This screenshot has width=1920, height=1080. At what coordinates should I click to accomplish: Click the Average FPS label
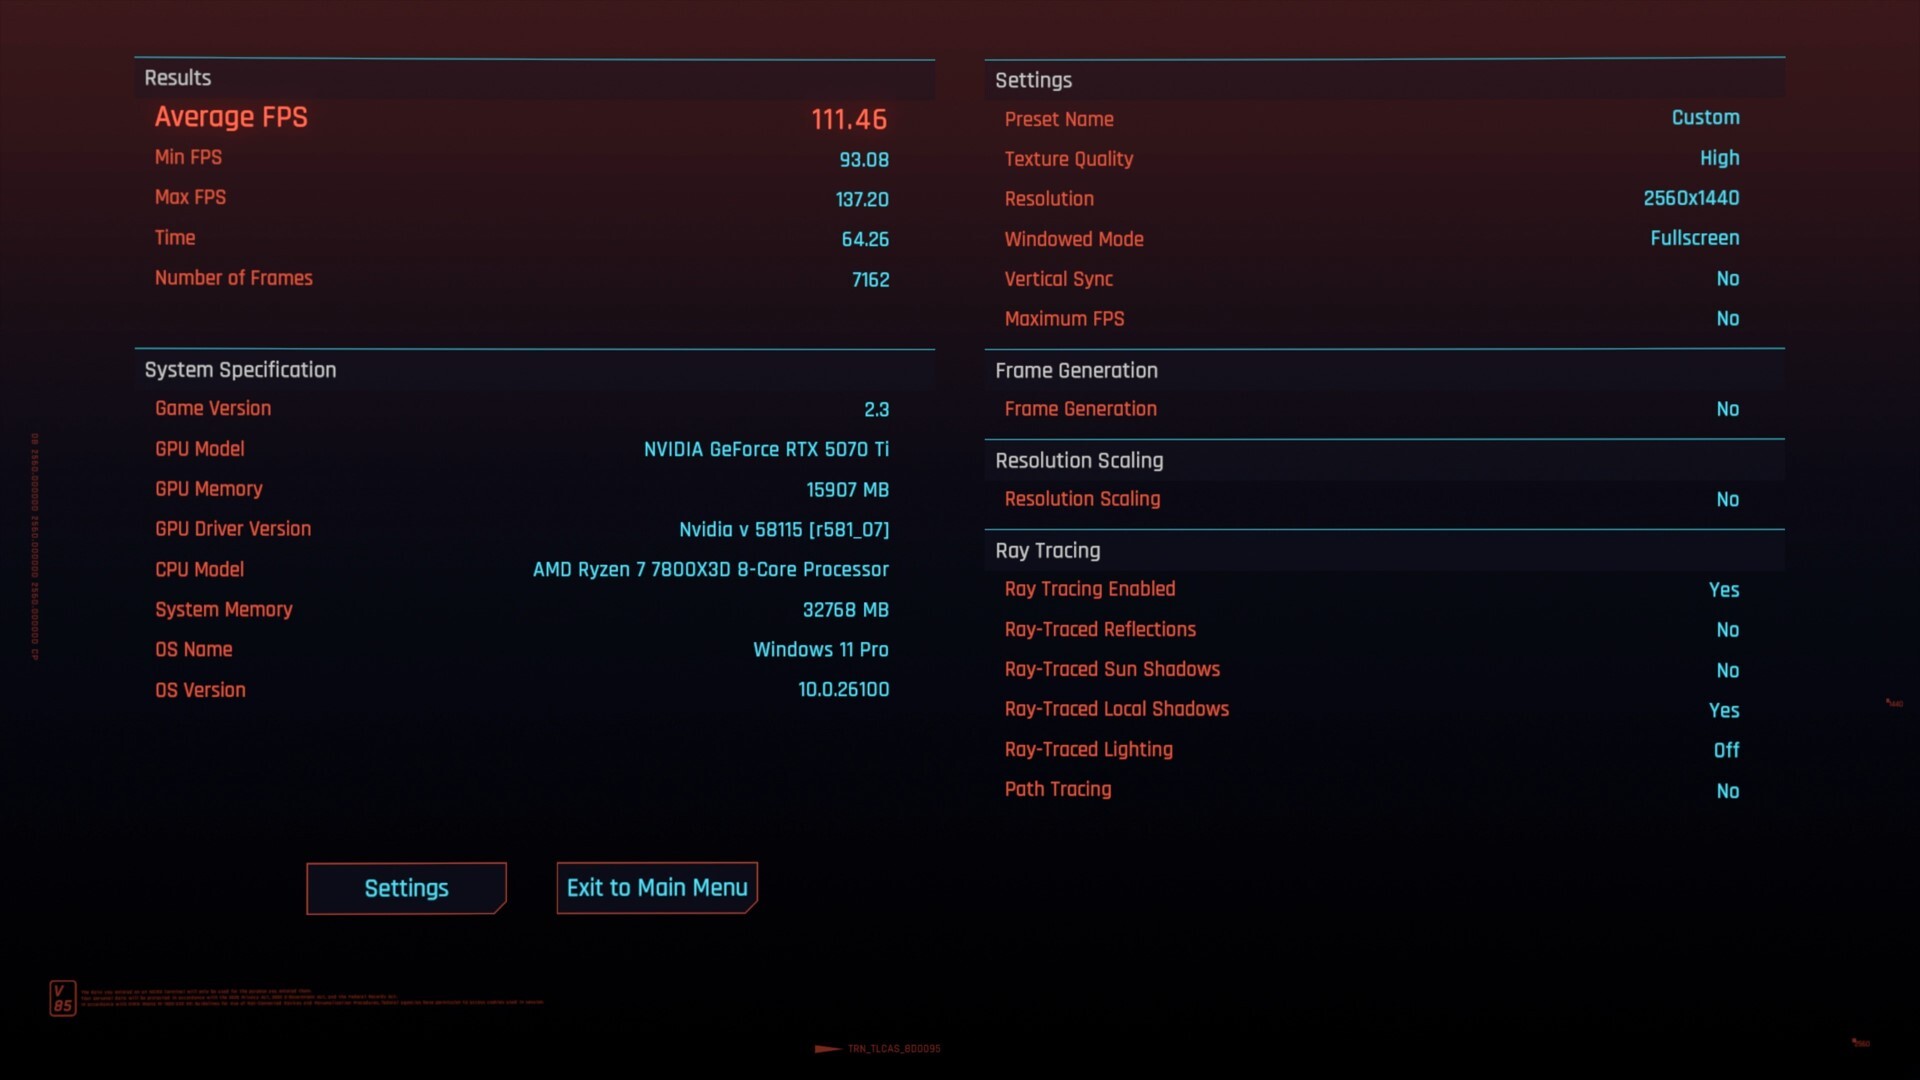[231, 117]
